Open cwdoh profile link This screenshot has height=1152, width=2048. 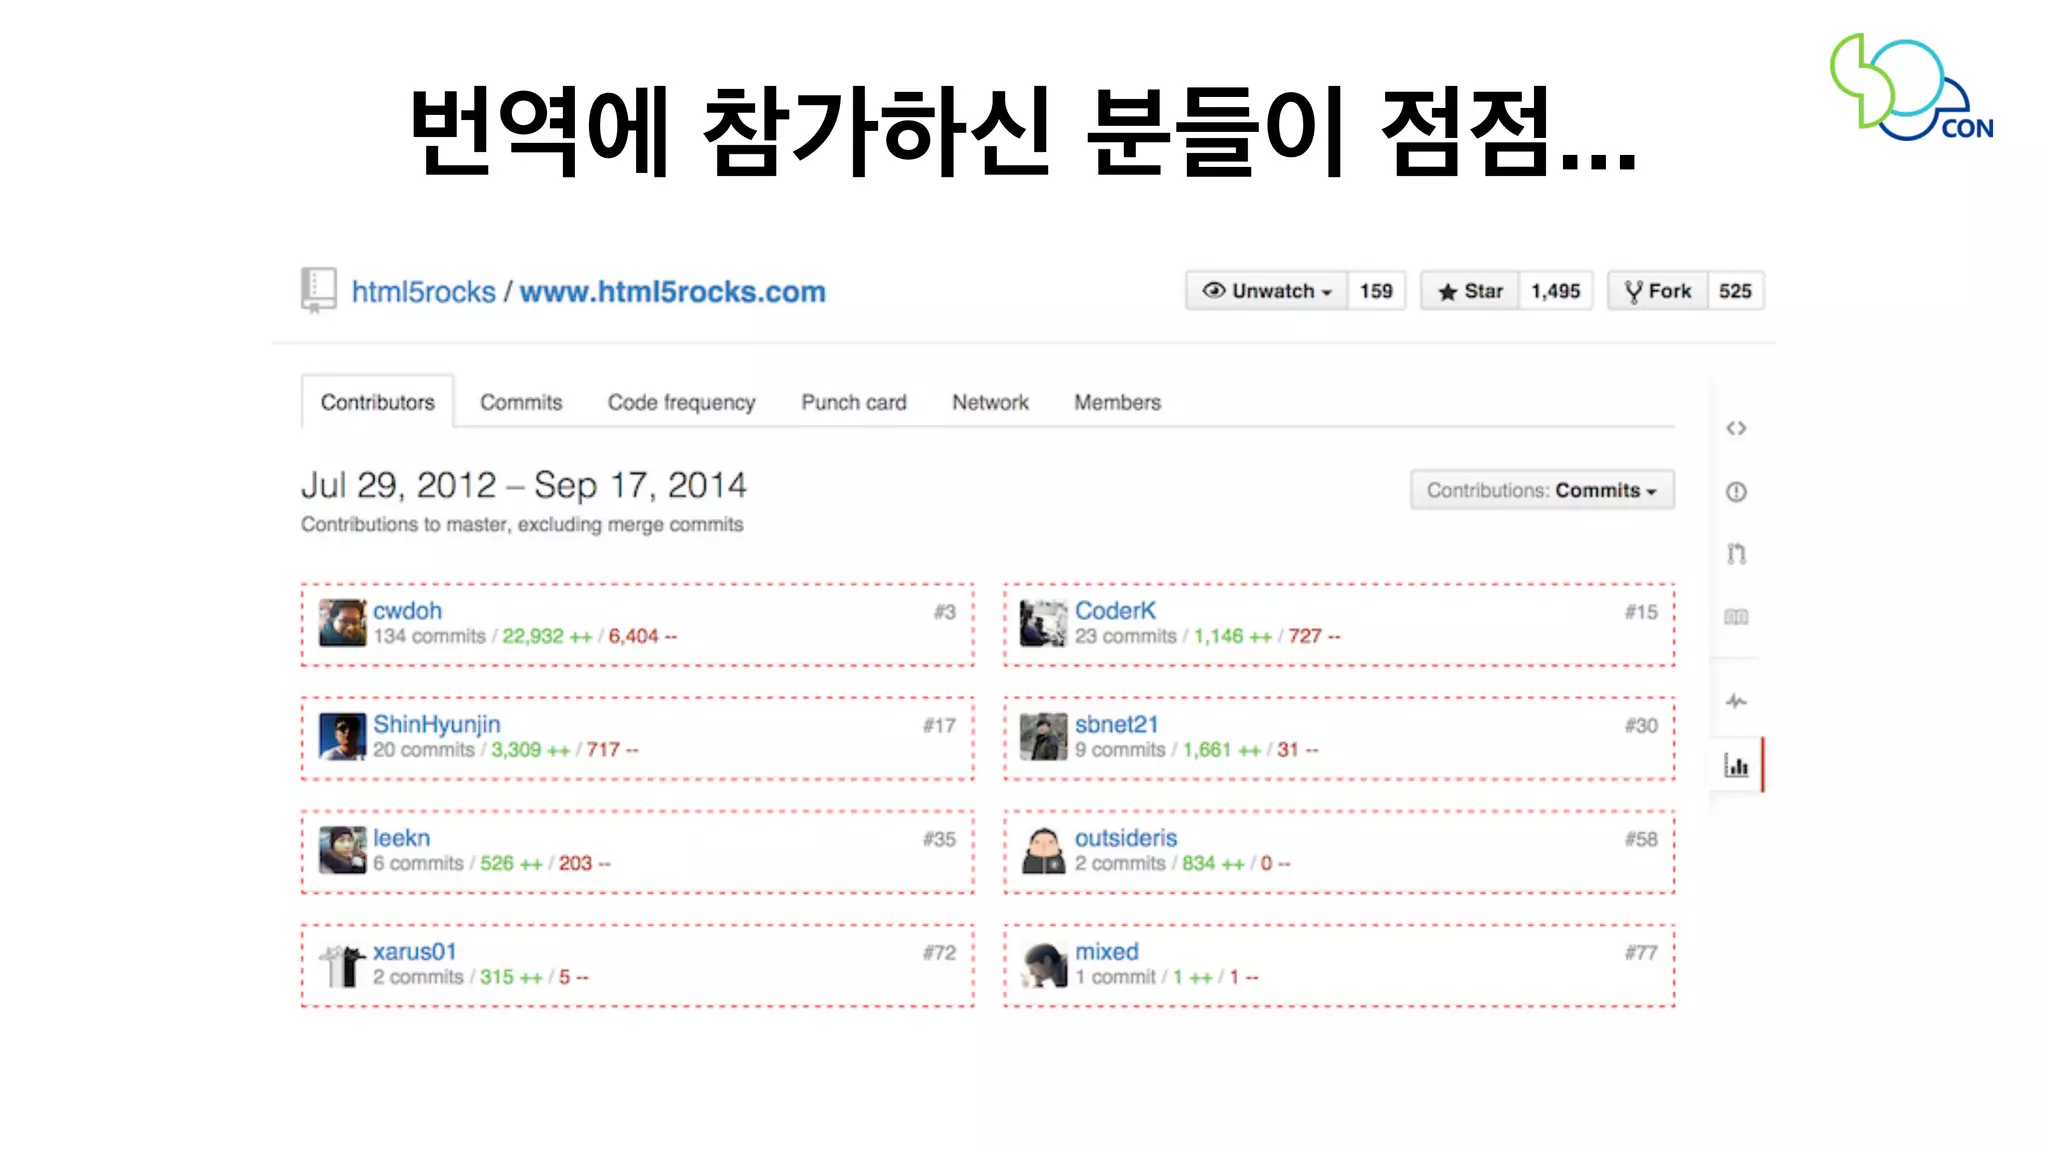coord(407,611)
